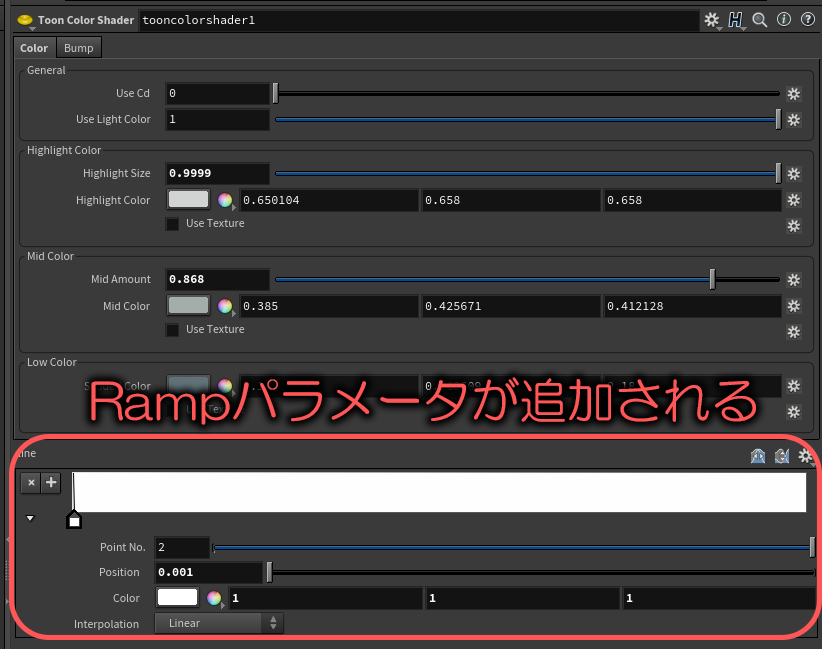Open the ramp point Color wheel picker
This screenshot has height=649, width=822.
214,598
